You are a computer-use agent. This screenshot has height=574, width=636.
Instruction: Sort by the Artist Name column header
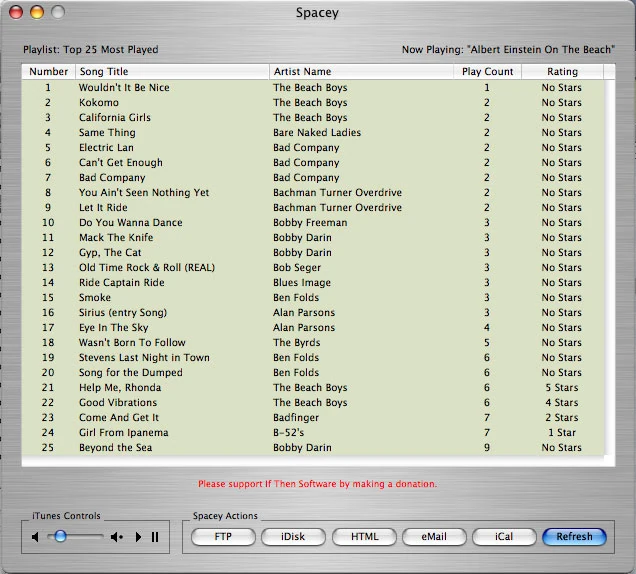(361, 71)
